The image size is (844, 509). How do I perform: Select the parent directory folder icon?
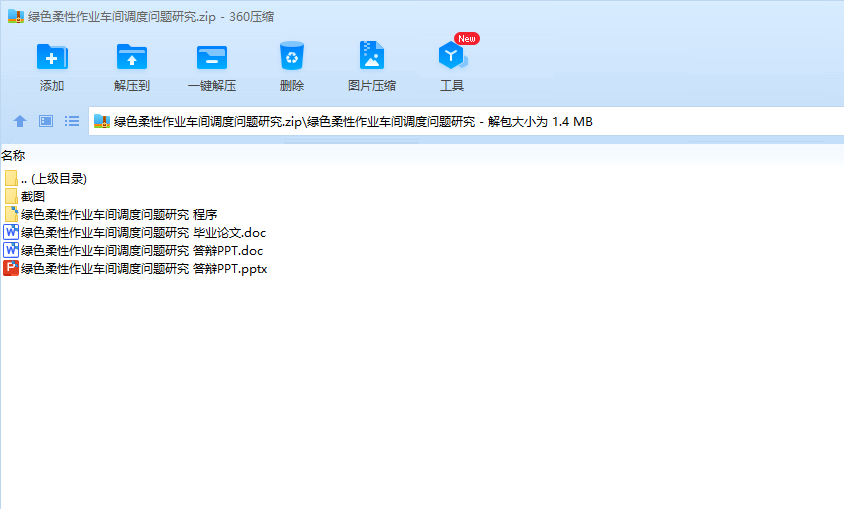tap(11, 178)
